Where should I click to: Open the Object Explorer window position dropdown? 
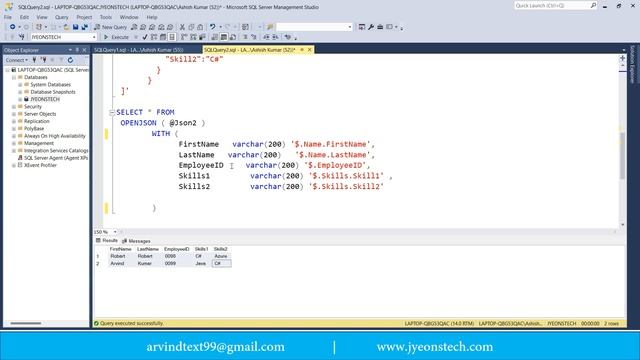coord(70,50)
